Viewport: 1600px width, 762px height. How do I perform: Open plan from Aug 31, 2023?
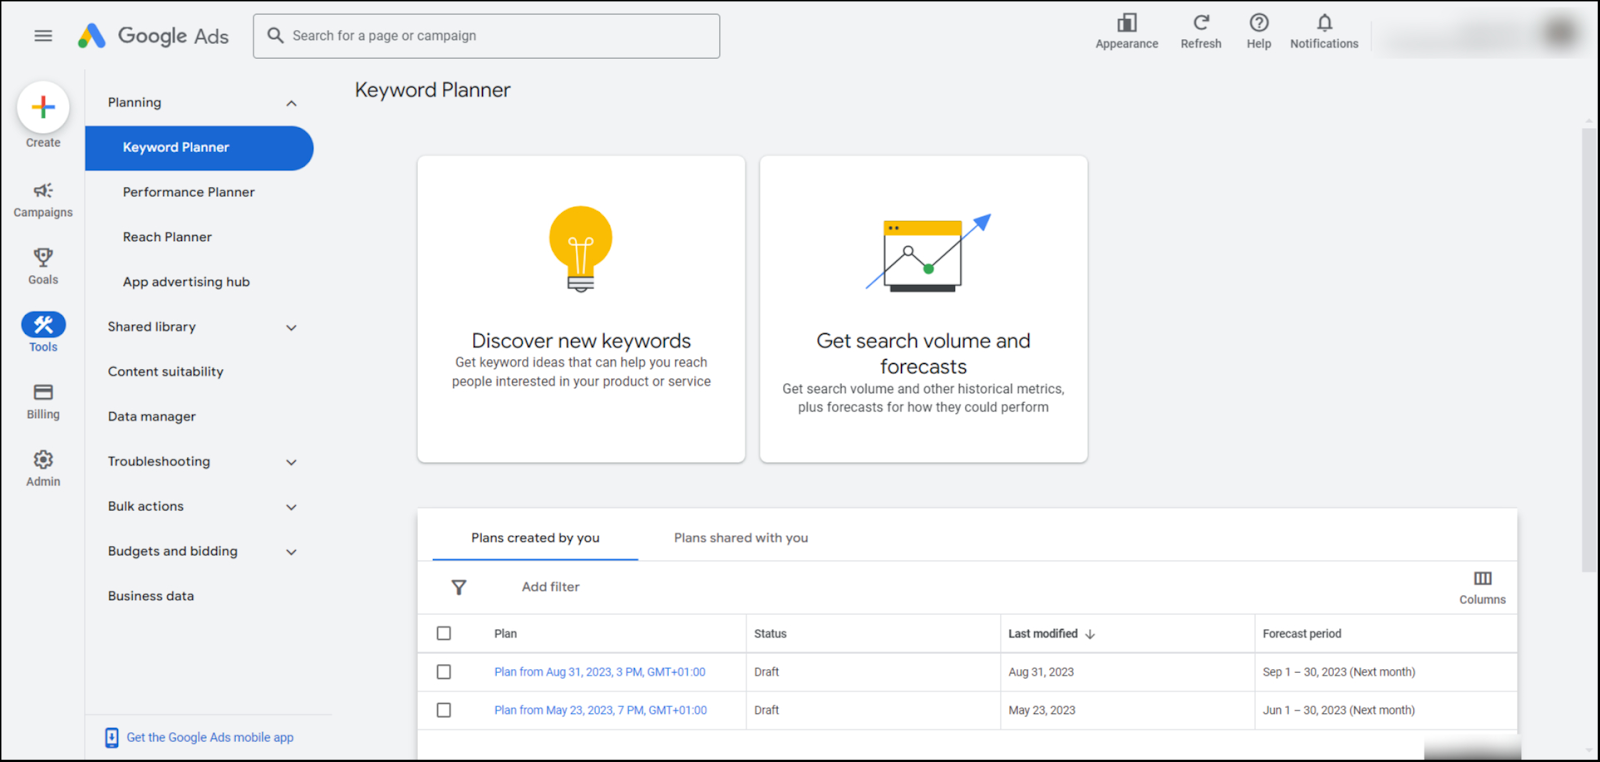tap(600, 672)
